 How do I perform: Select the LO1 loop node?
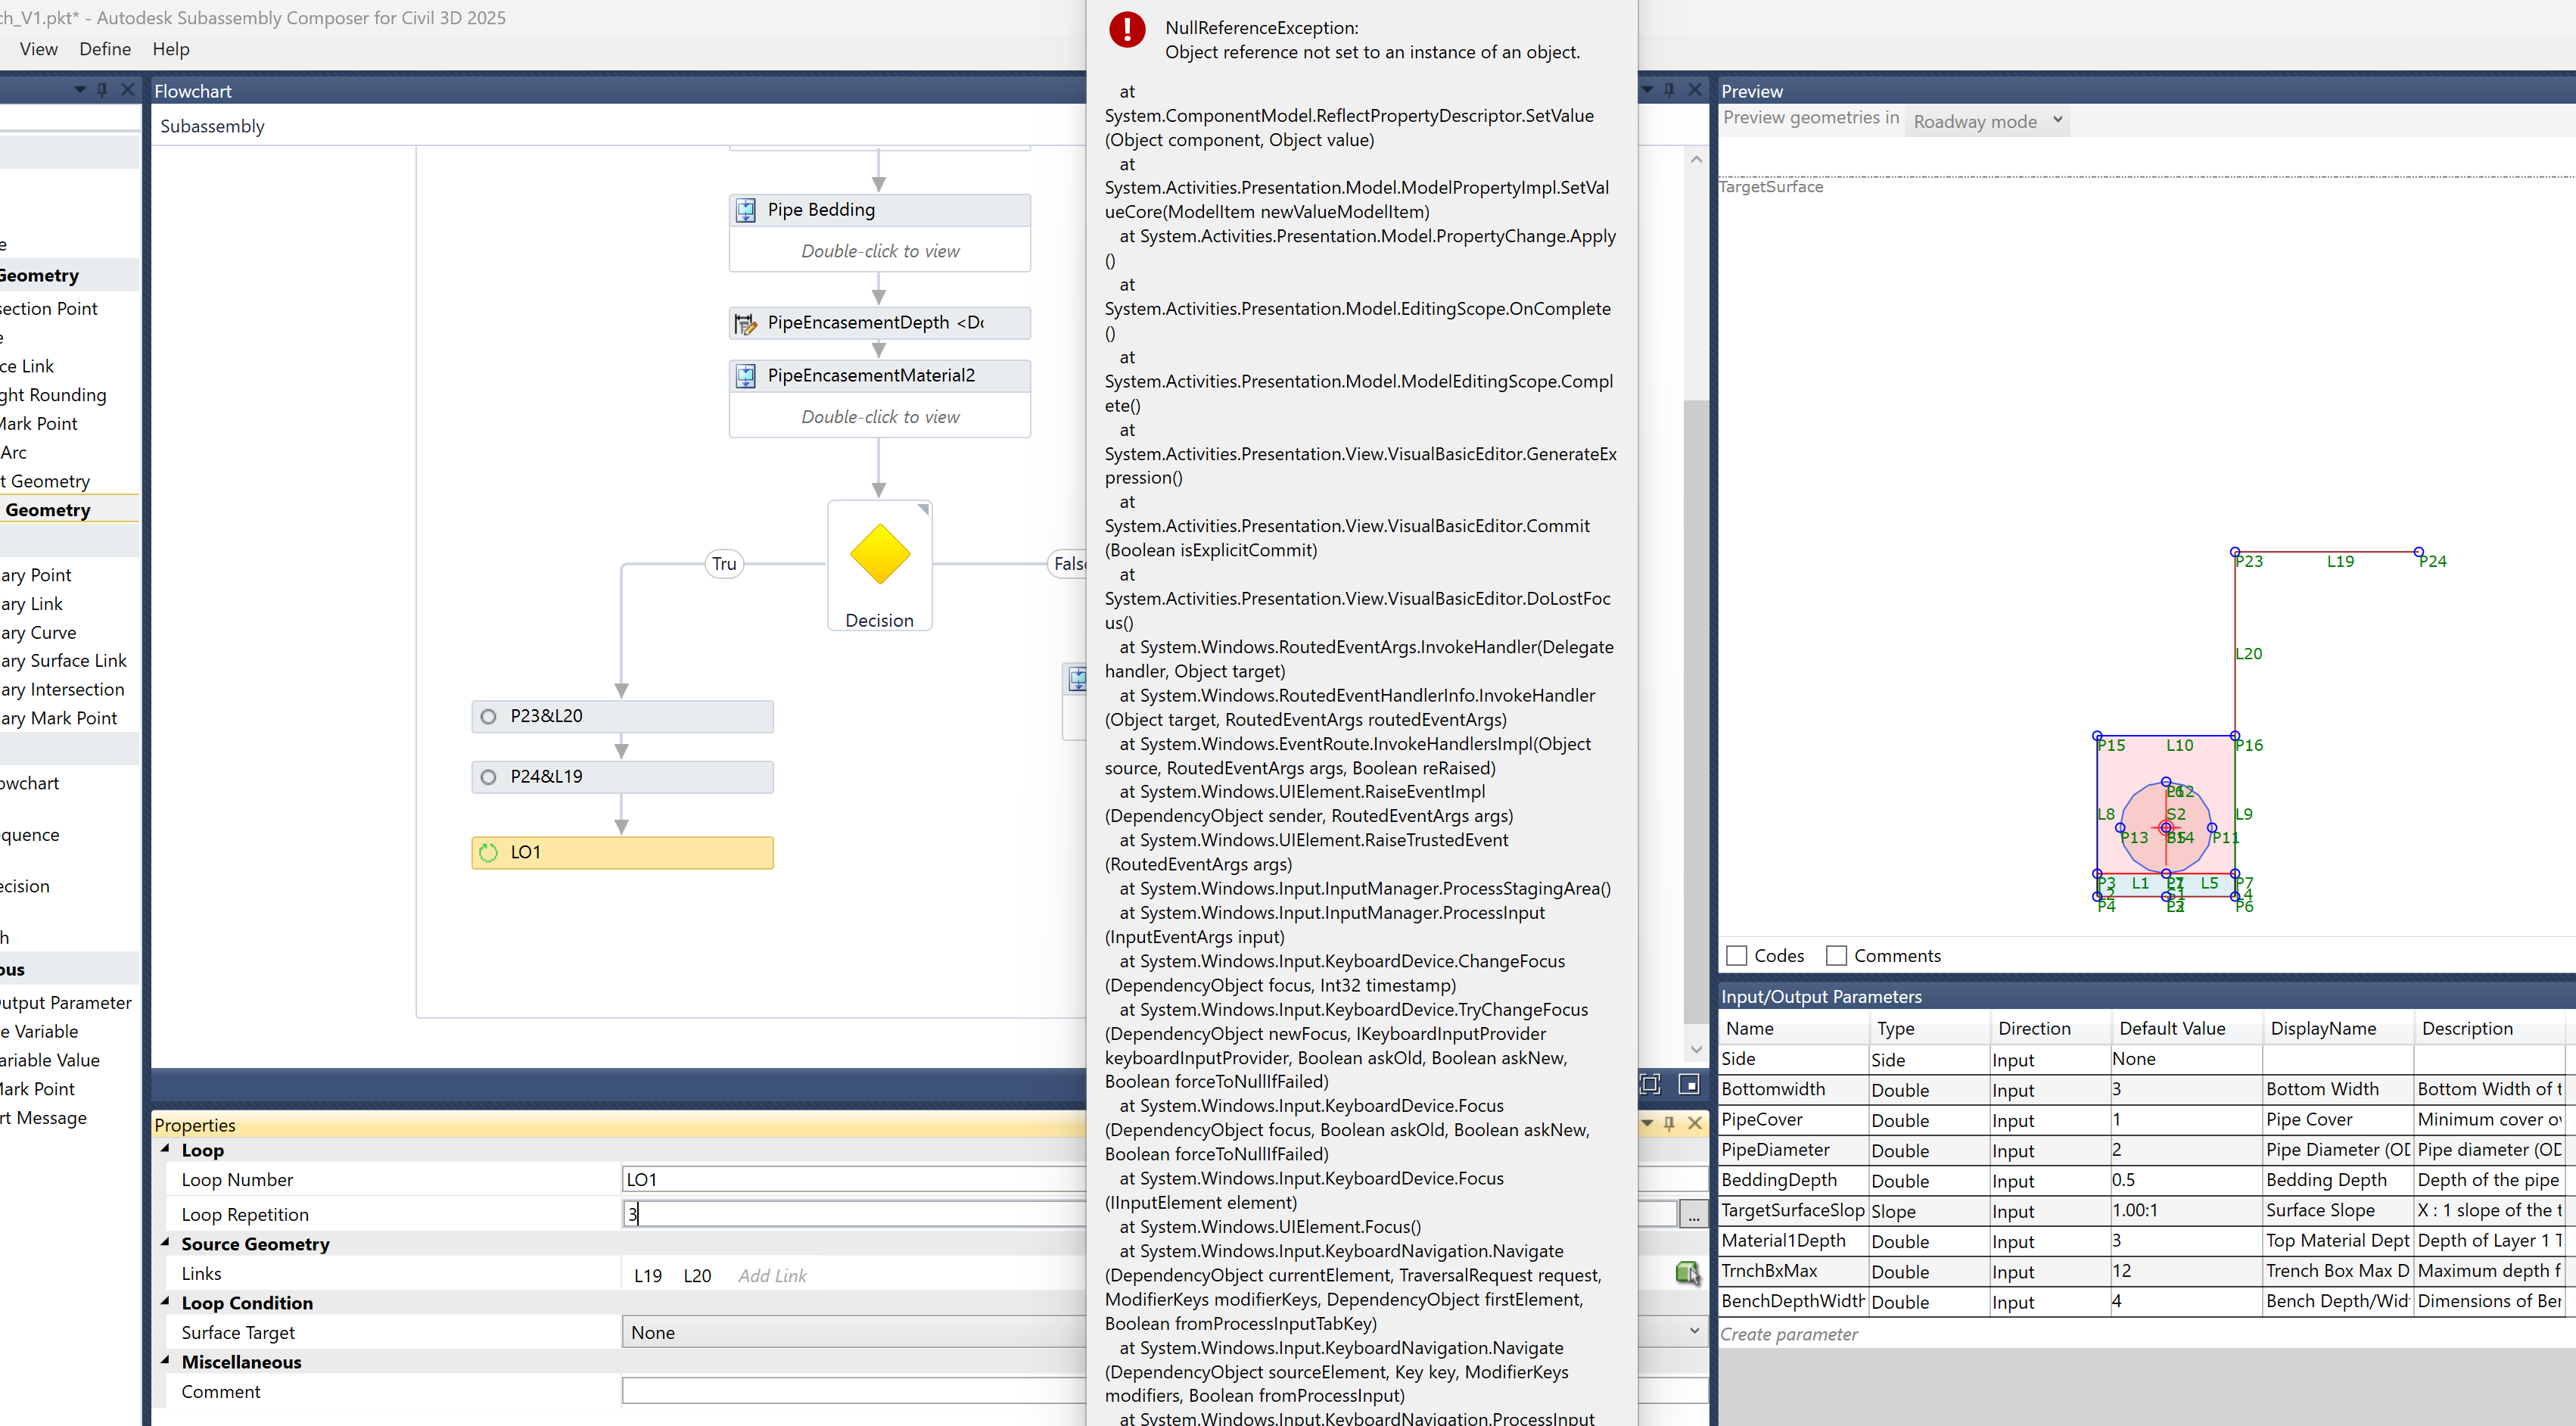coord(622,853)
